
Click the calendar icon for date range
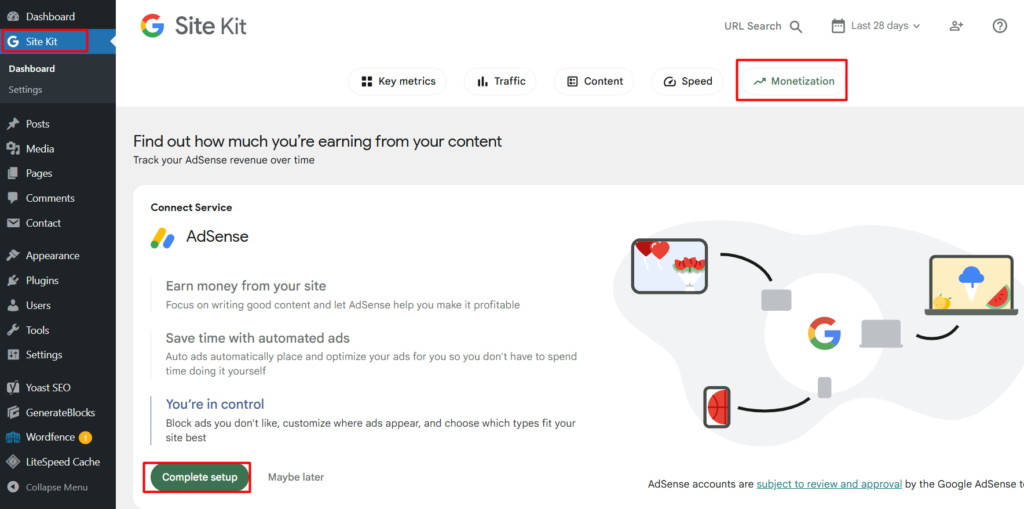[x=838, y=26]
